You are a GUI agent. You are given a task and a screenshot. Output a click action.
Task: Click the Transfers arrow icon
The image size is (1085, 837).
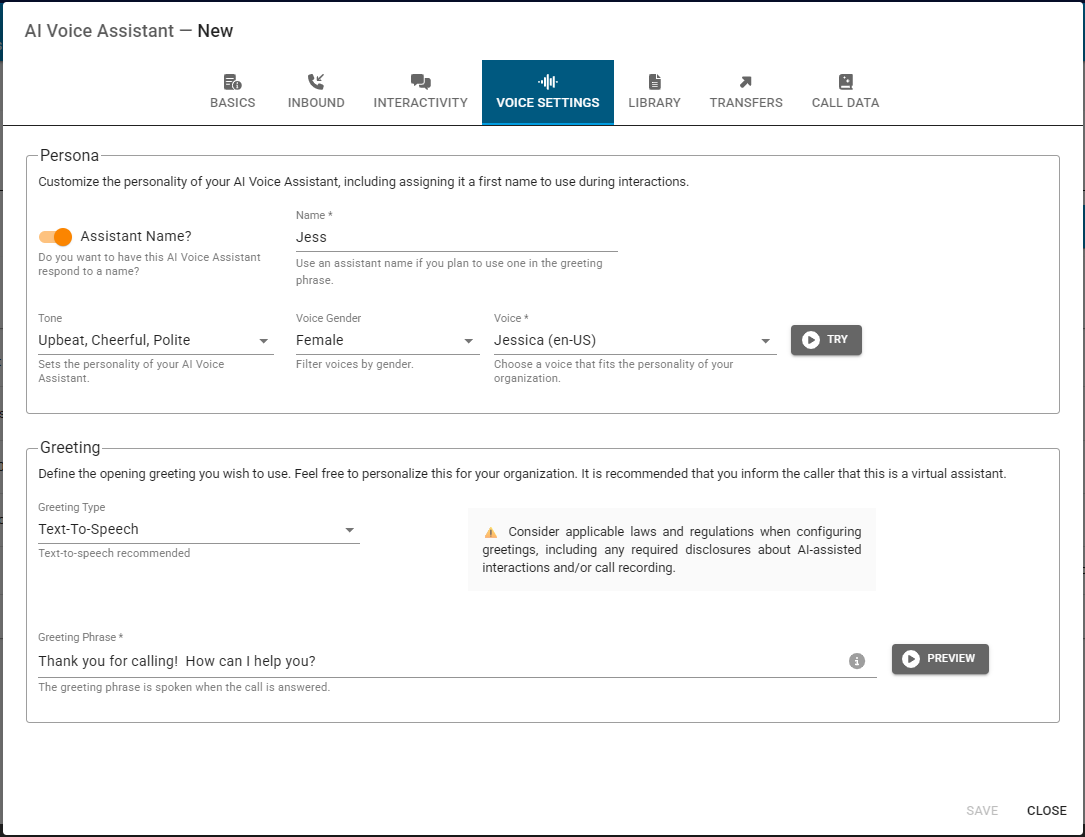point(746,80)
